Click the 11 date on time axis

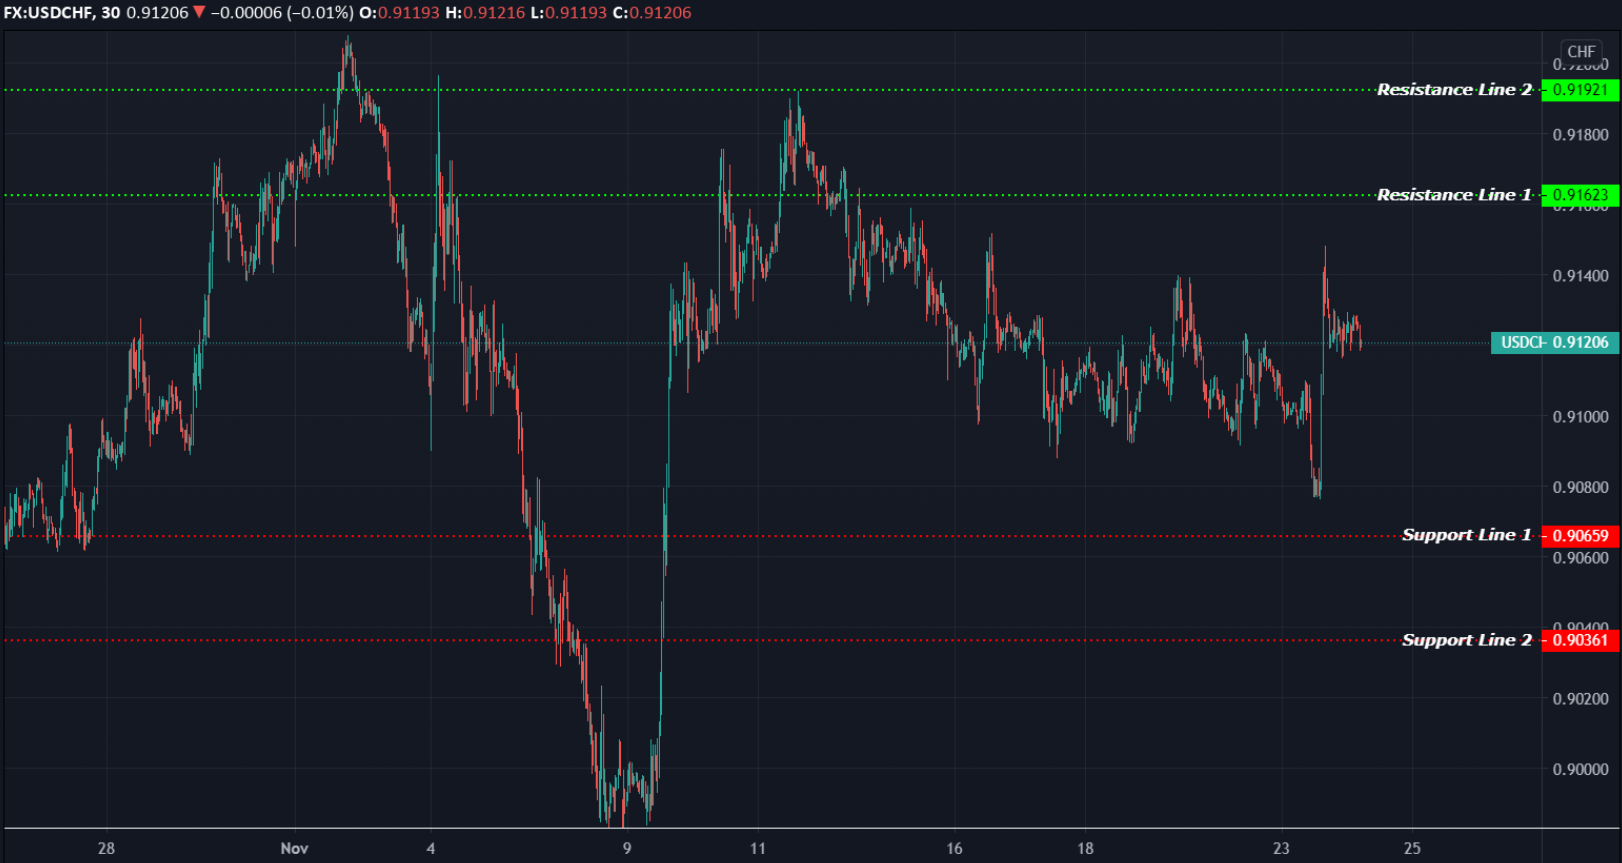coord(758,848)
